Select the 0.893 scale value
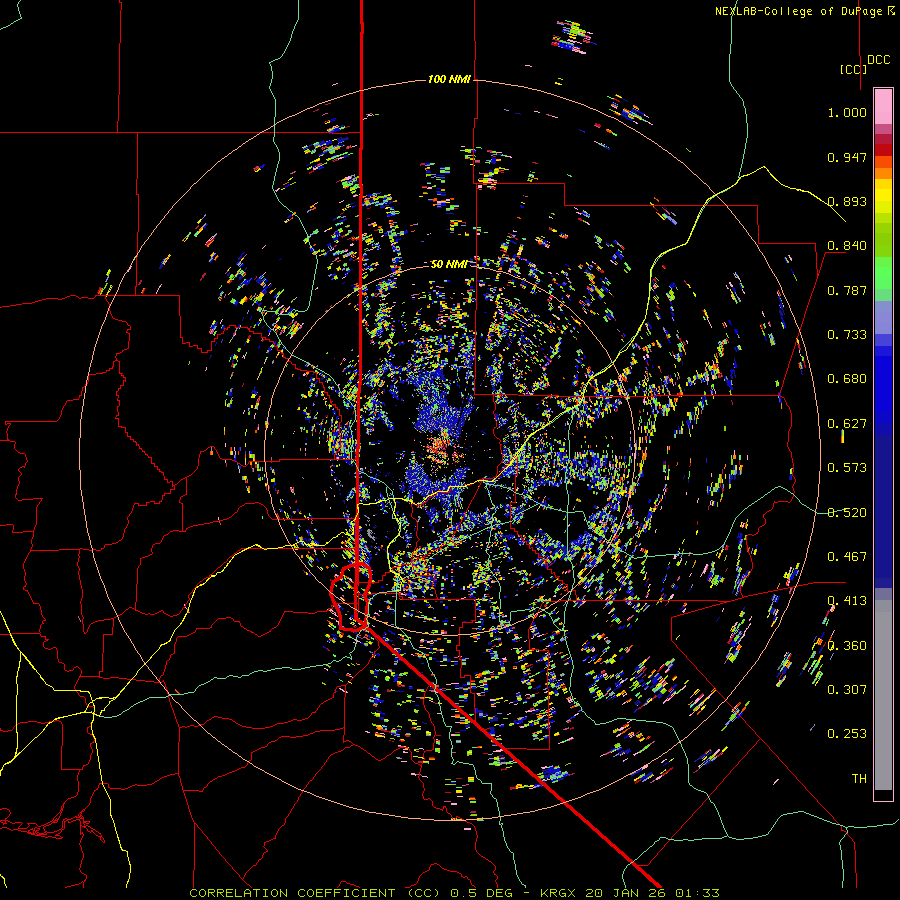 (x=847, y=201)
